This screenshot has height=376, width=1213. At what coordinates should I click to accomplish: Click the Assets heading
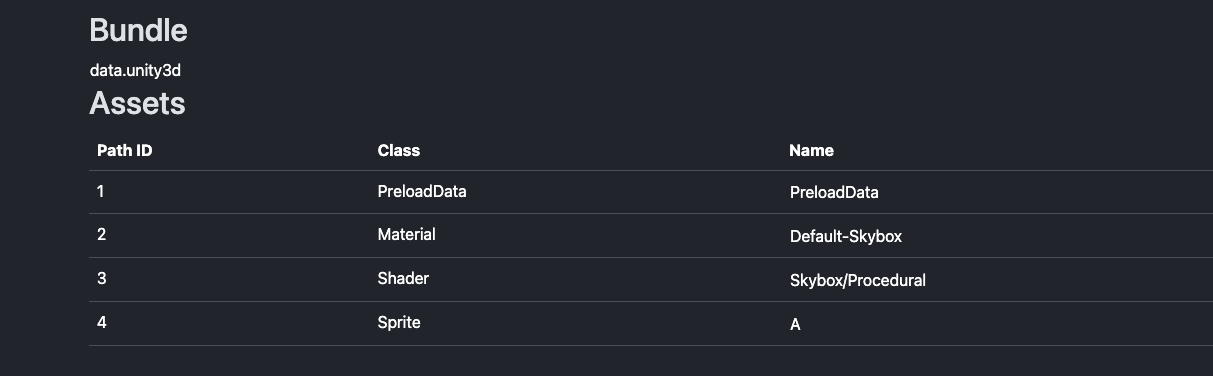137,102
